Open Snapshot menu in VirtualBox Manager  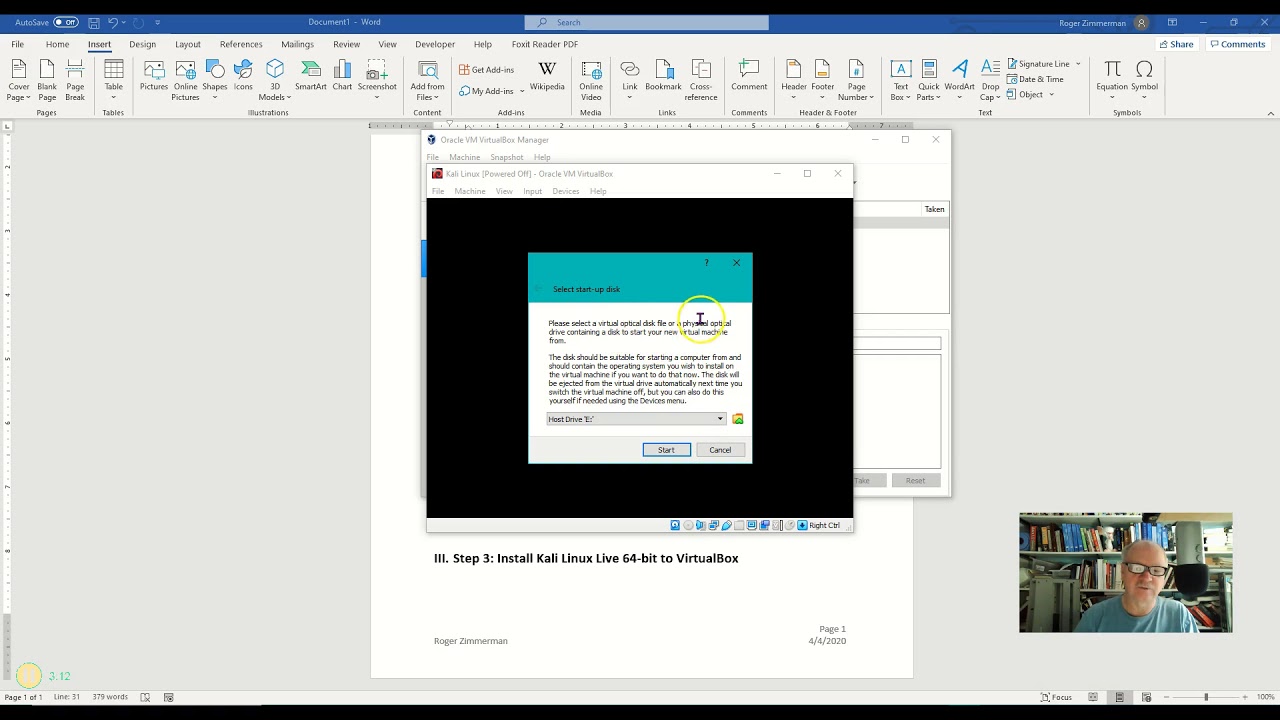[507, 157]
